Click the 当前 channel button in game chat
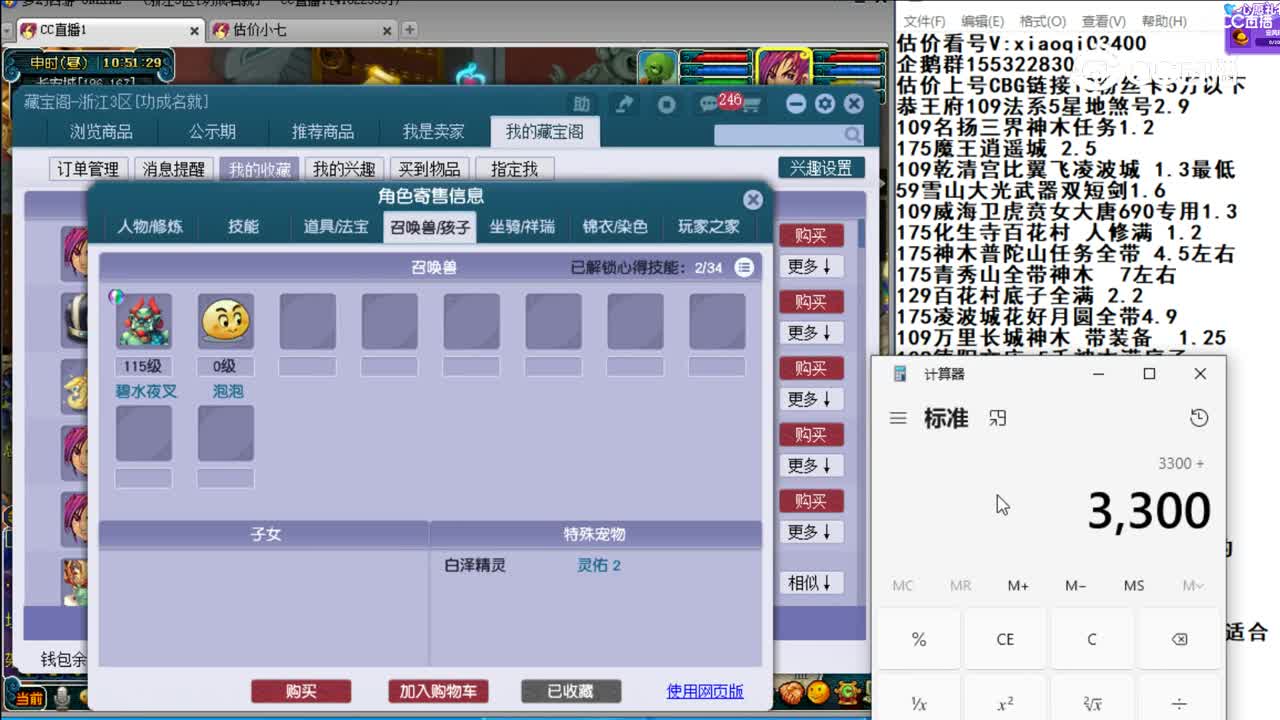Viewport: 1280px width, 720px height. click(x=29, y=698)
